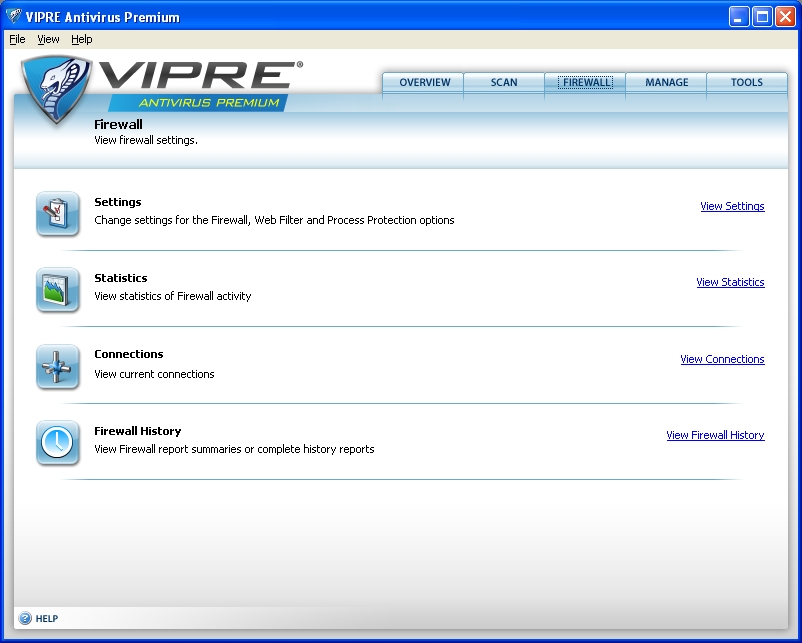Click the View Connections link
The width and height of the screenshot is (802, 643).
722,359
